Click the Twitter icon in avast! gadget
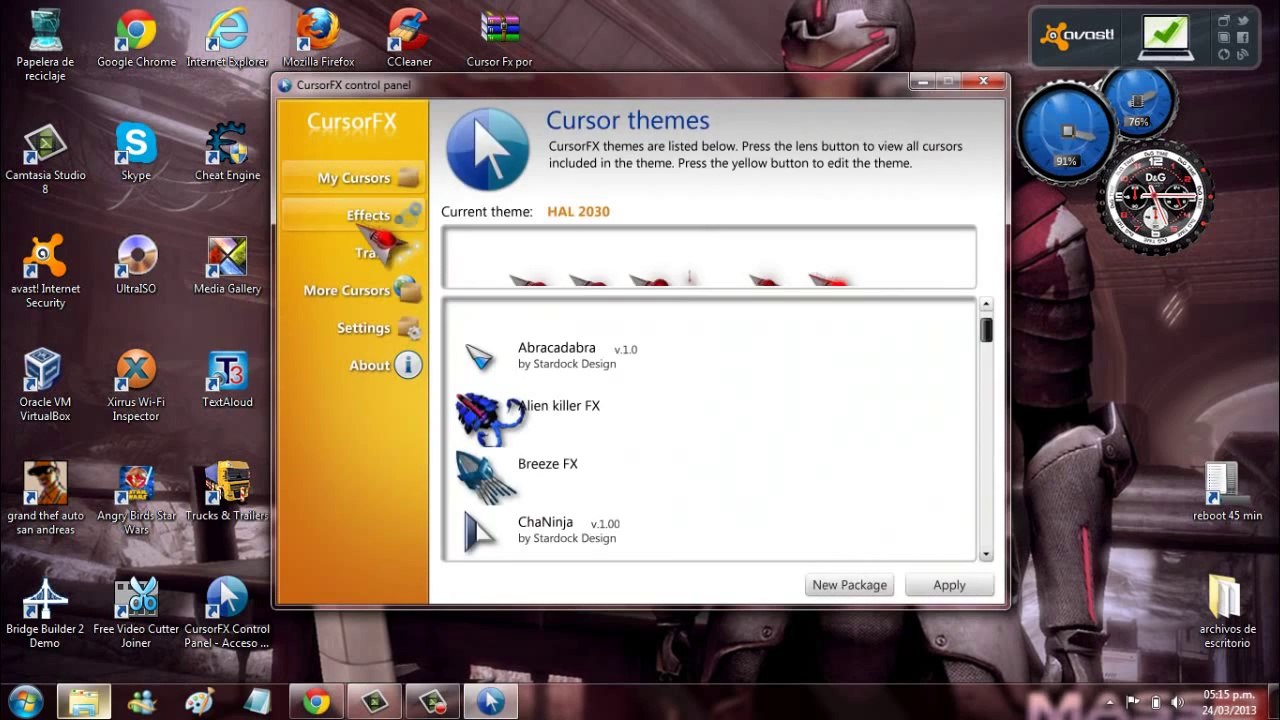Viewport: 1280px width, 720px height. 1243,21
